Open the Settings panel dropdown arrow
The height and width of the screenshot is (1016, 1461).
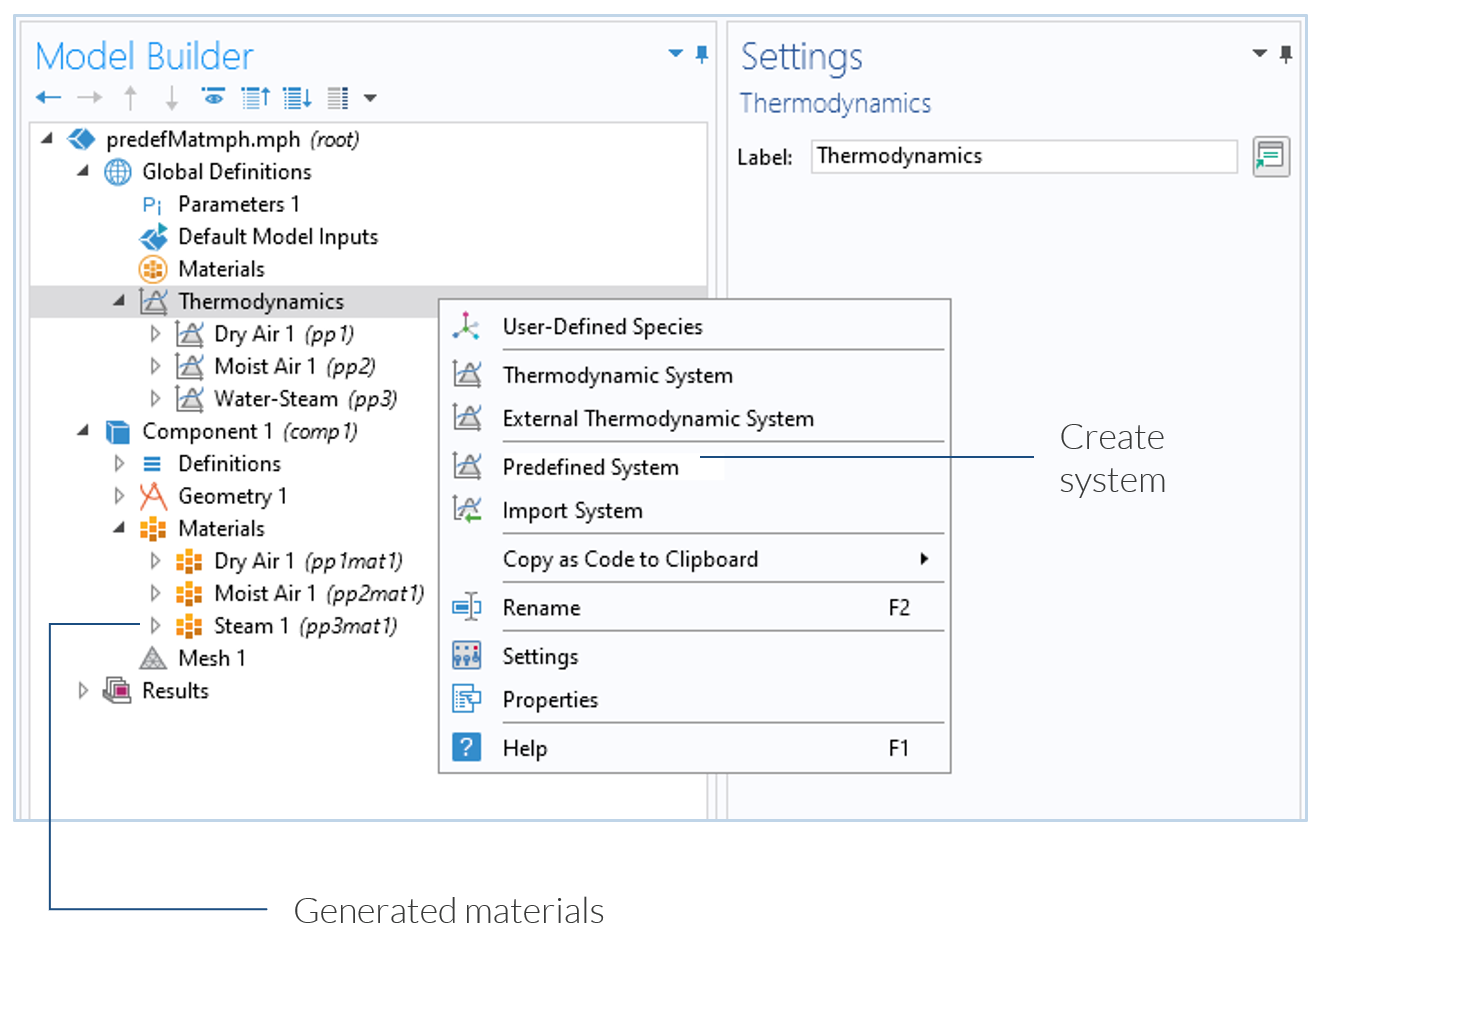[x=1259, y=54]
